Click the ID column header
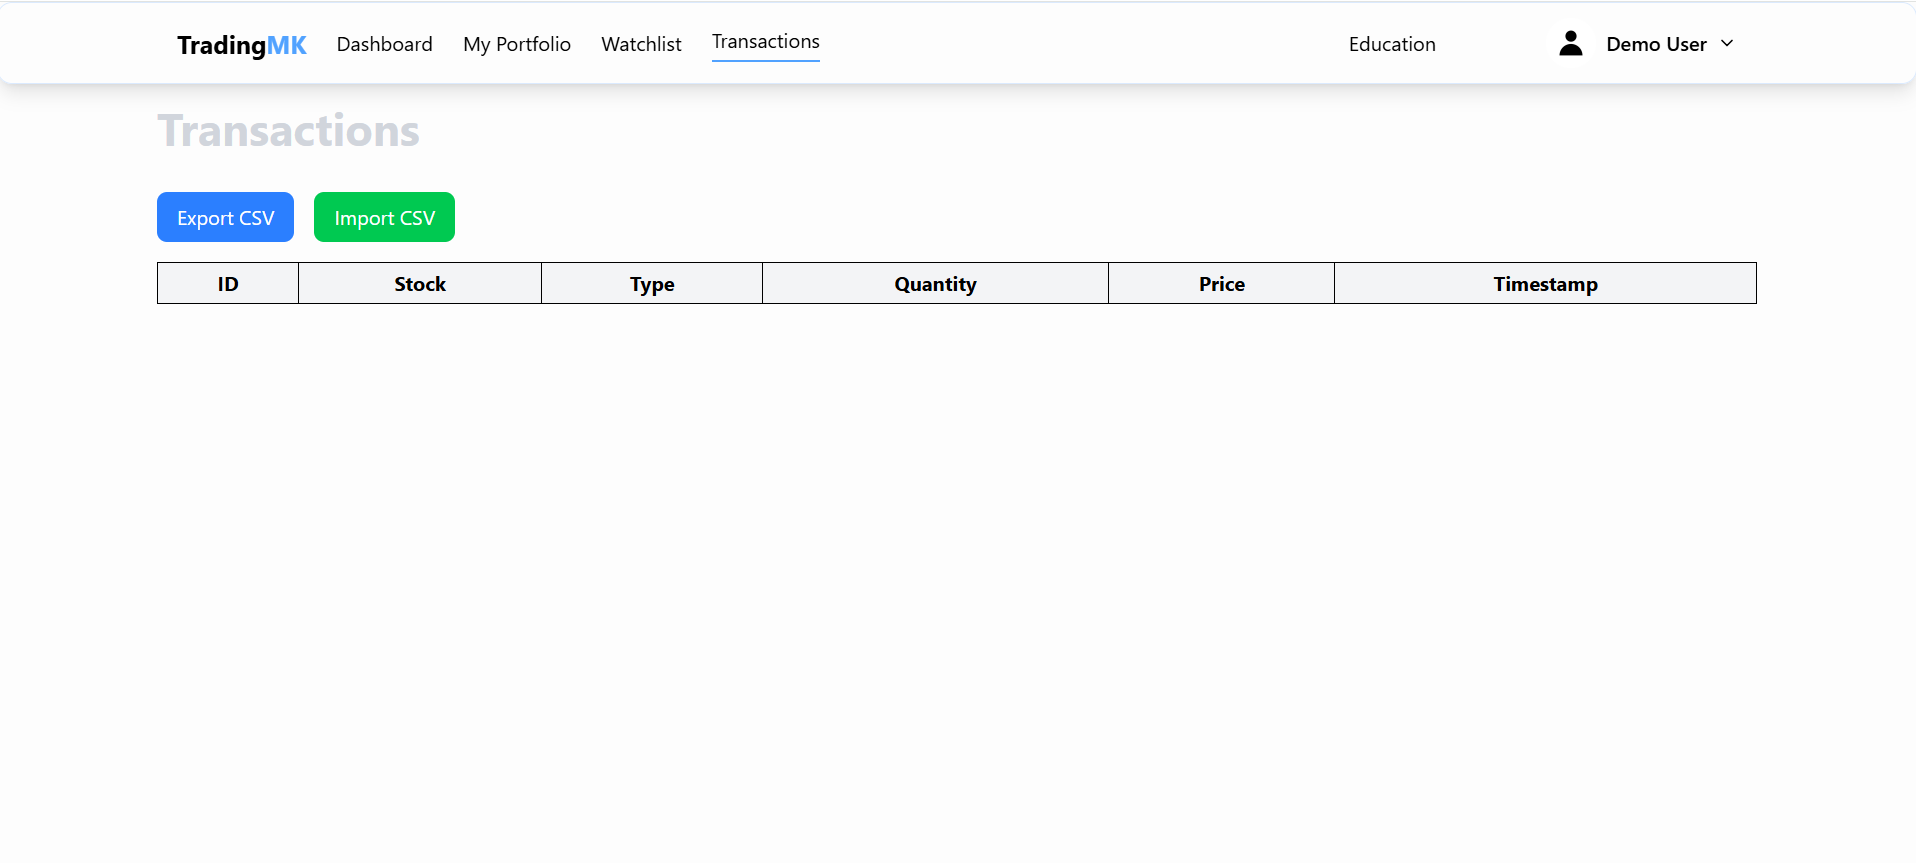Viewport: 1916px width, 863px height. pyautogui.click(x=228, y=284)
